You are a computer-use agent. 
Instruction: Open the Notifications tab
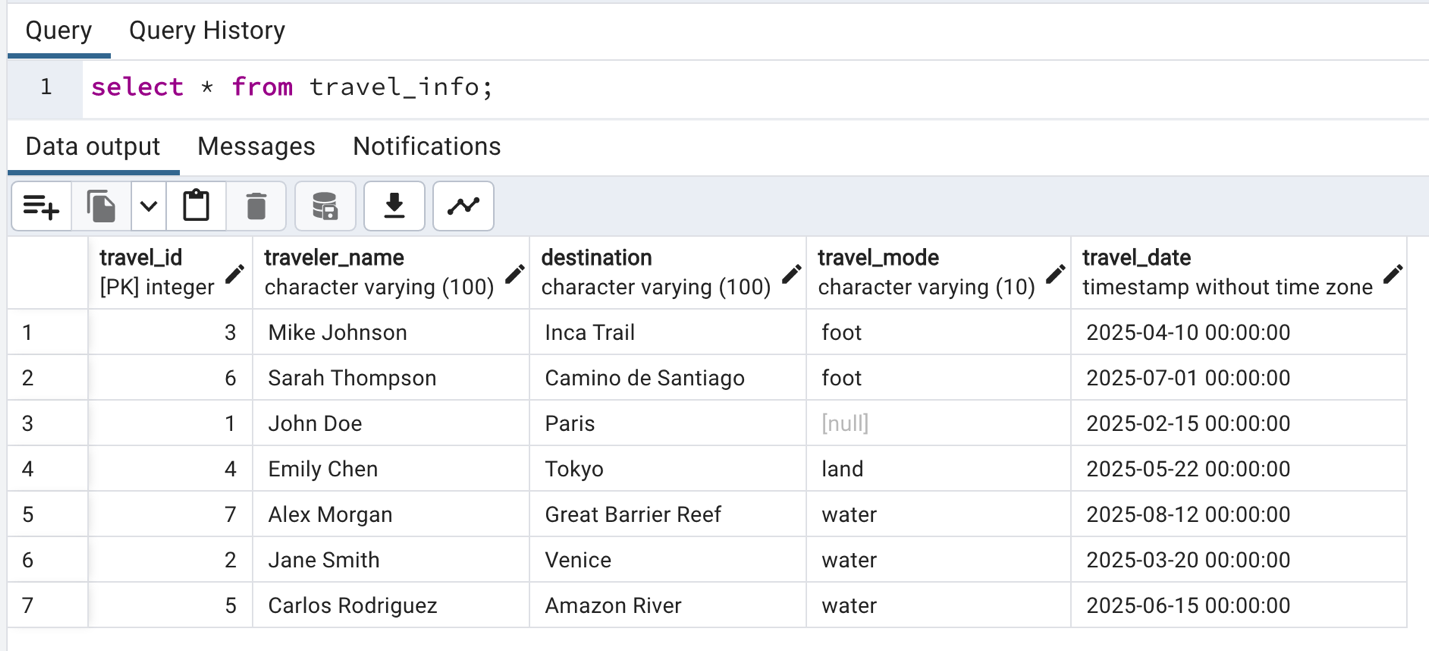click(426, 147)
